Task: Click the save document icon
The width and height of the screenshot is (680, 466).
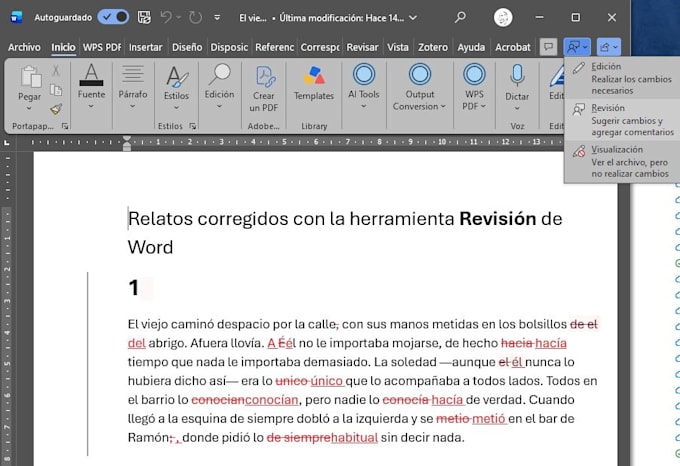Action: pyautogui.click(x=144, y=17)
